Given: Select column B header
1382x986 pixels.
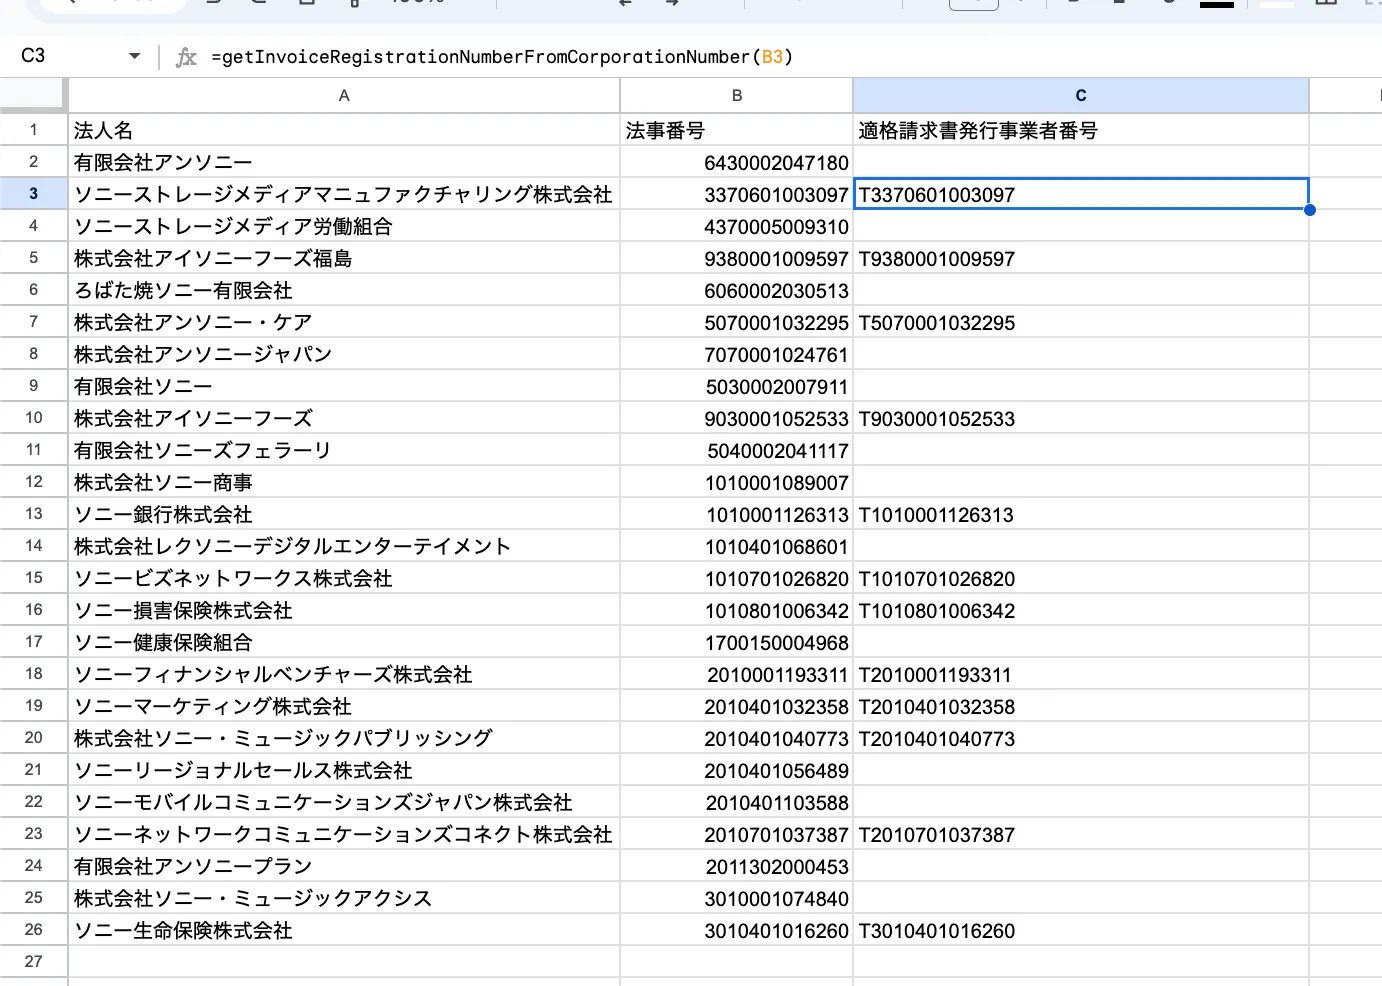Looking at the screenshot, I should click(x=736, y=96).
